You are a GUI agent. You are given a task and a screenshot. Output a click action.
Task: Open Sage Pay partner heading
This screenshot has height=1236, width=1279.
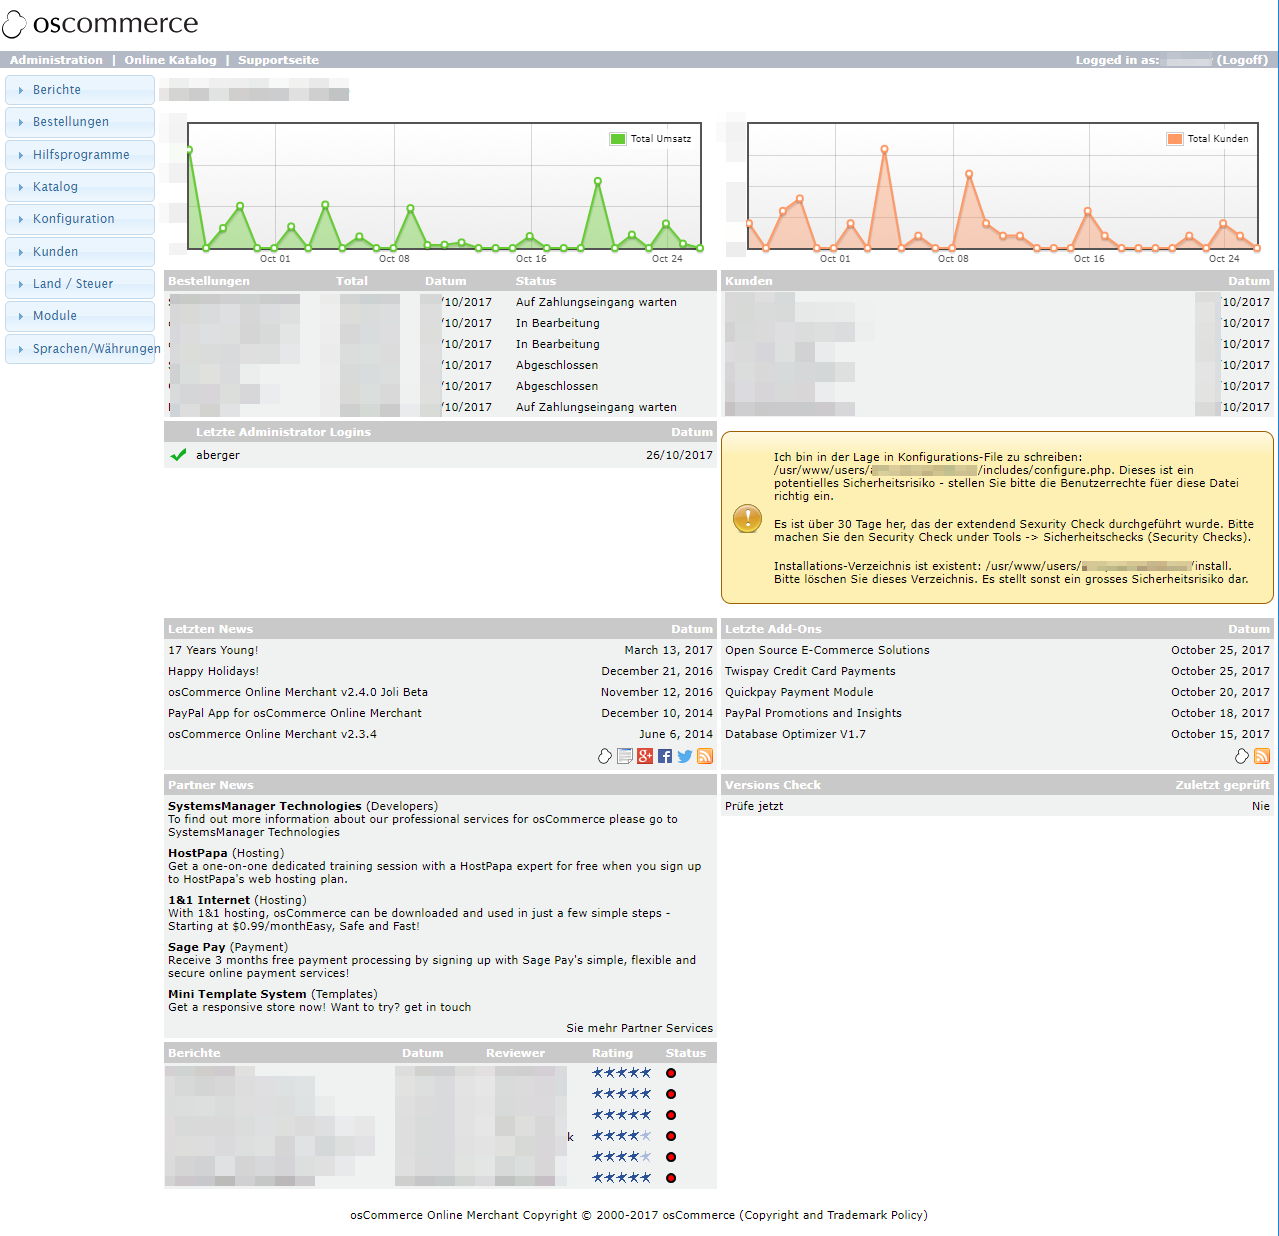coord(197,947)
